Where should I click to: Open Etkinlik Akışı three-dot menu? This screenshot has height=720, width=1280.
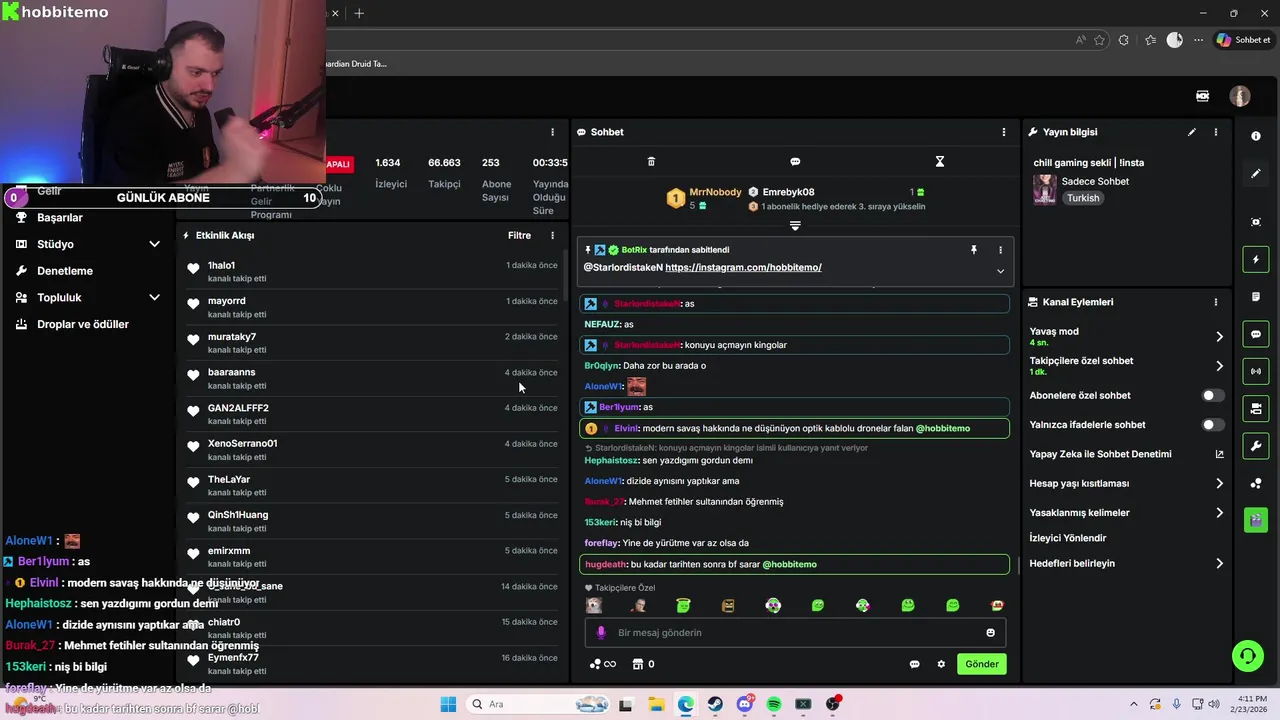[x=552, y=235]
